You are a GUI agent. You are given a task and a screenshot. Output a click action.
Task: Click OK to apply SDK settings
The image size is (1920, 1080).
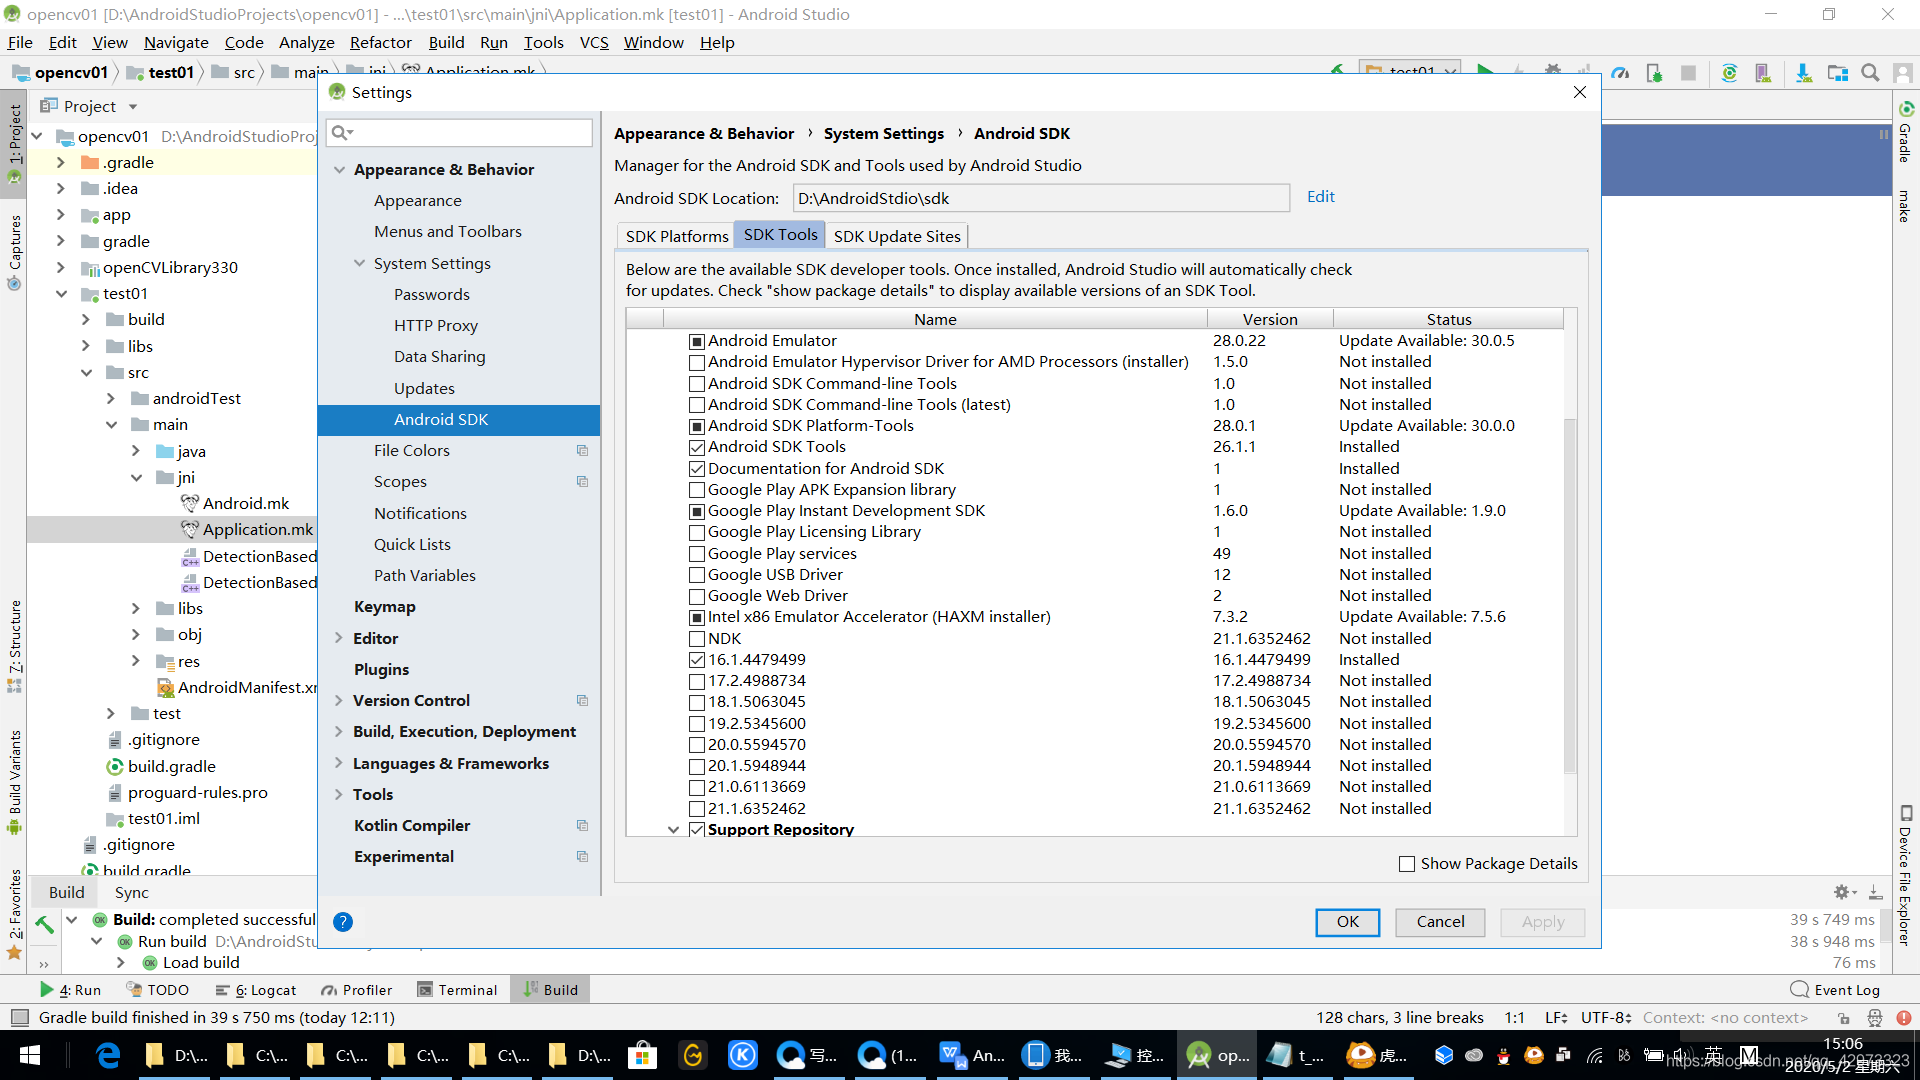(1348, 920)
